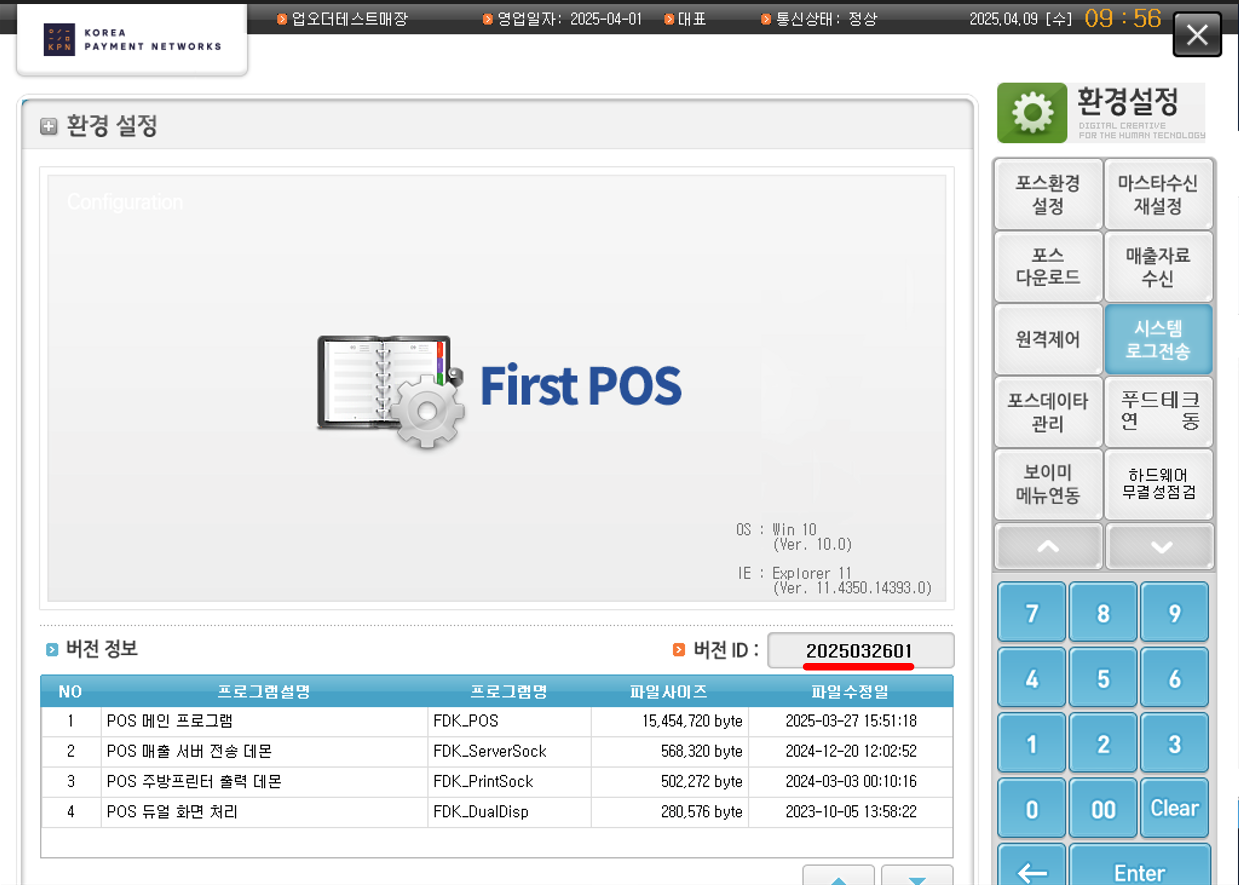Tap keypad digit 5
The image size is (1239, 885).
click(x=1103, y=678)
